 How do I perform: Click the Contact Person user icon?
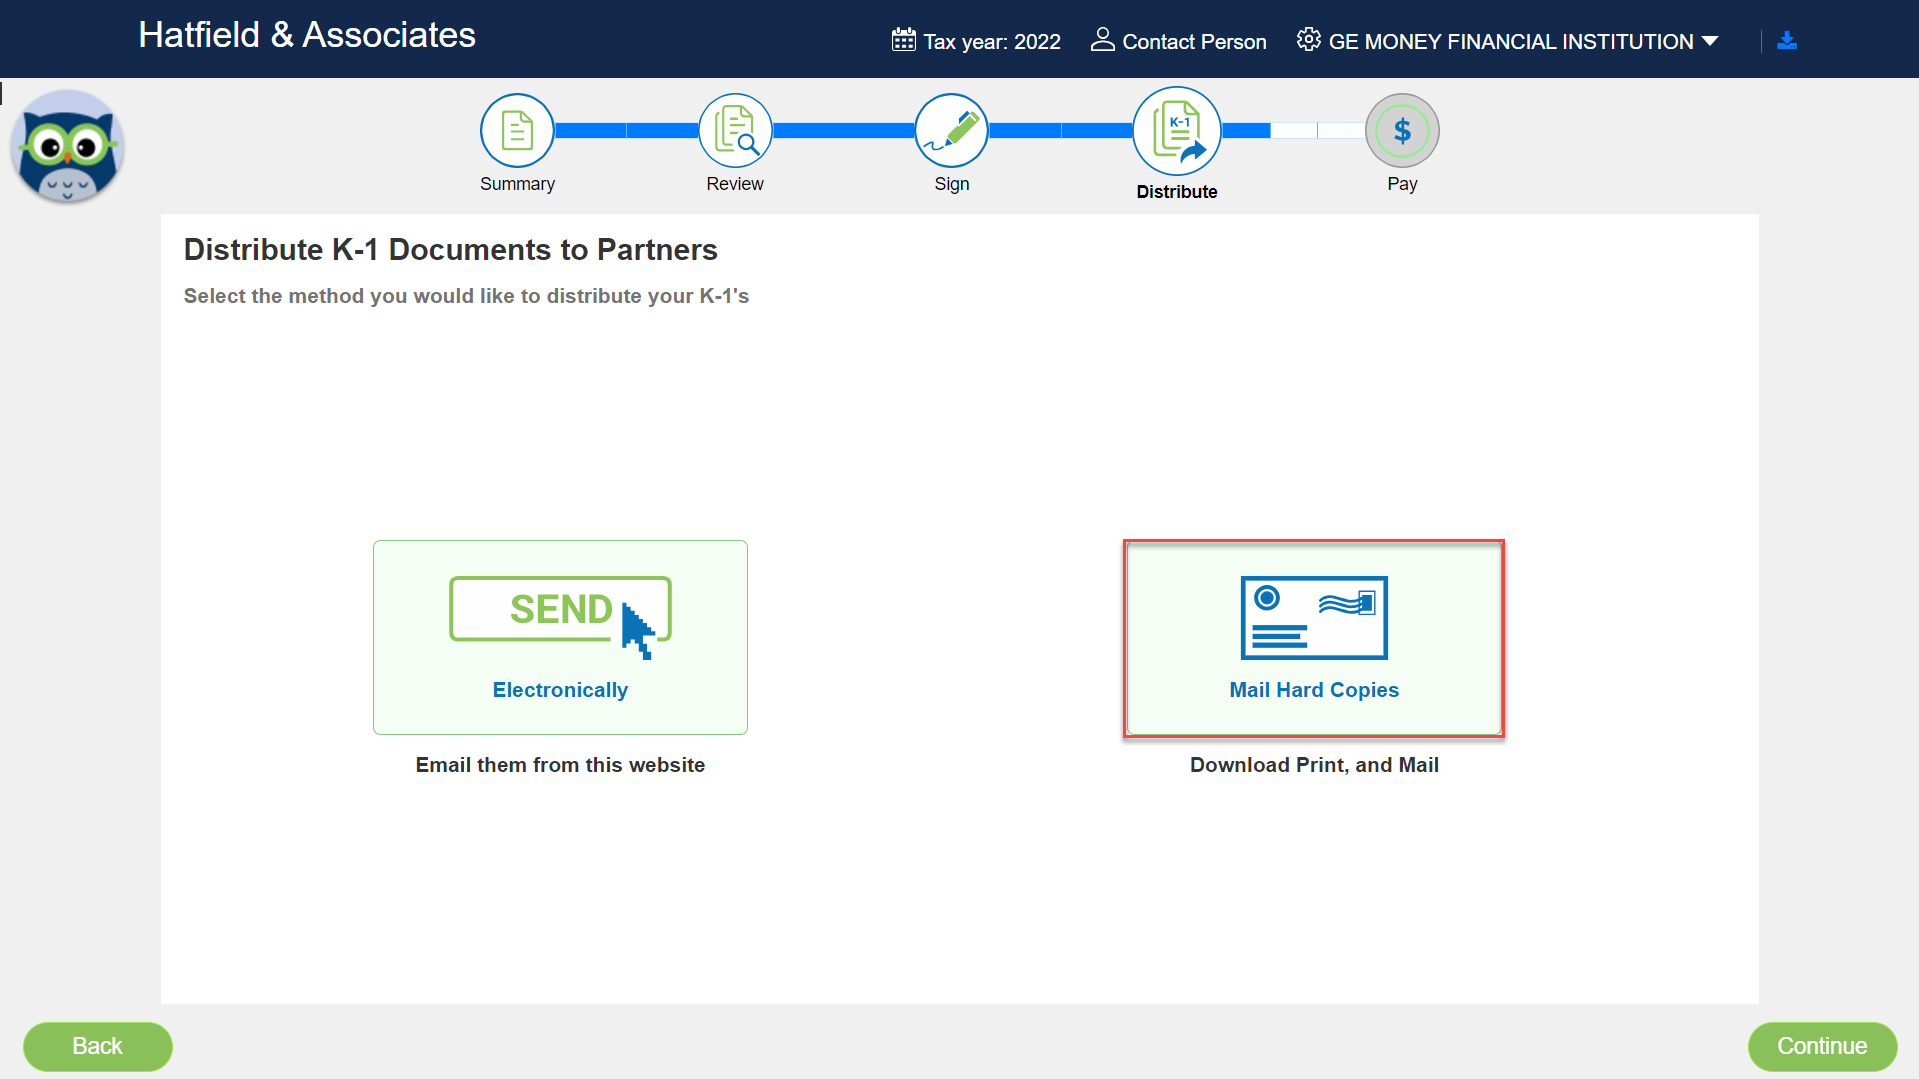(x=1102, y=41)
